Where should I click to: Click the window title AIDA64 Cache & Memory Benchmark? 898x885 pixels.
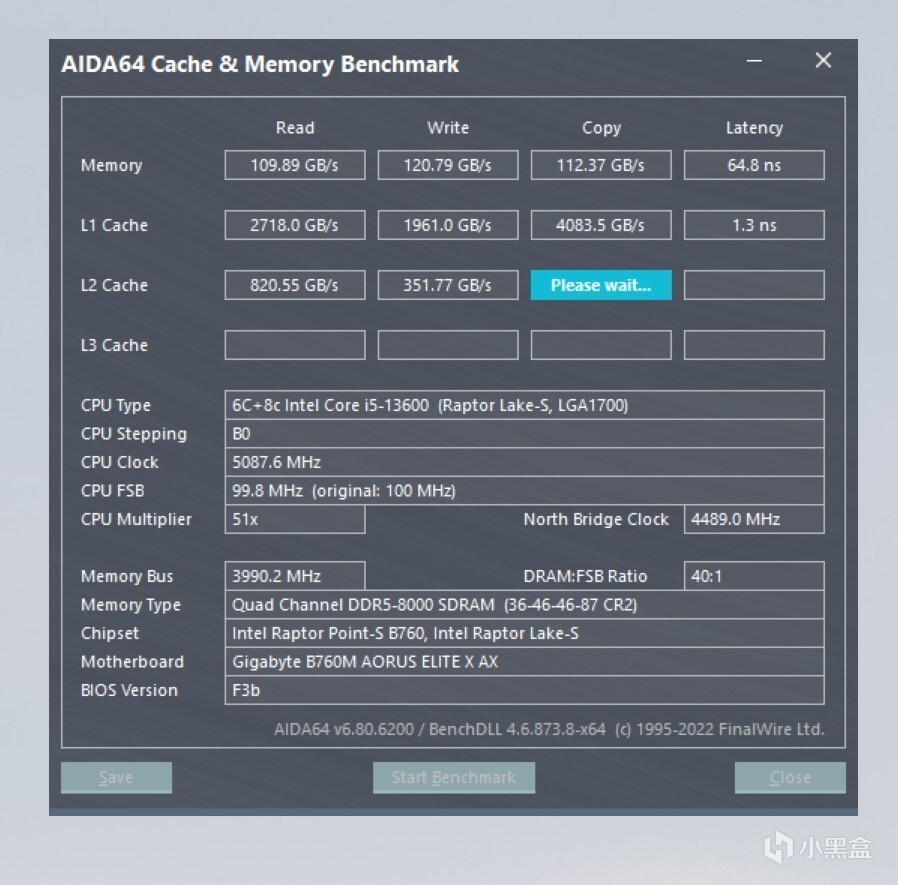(x=260, y=64)
